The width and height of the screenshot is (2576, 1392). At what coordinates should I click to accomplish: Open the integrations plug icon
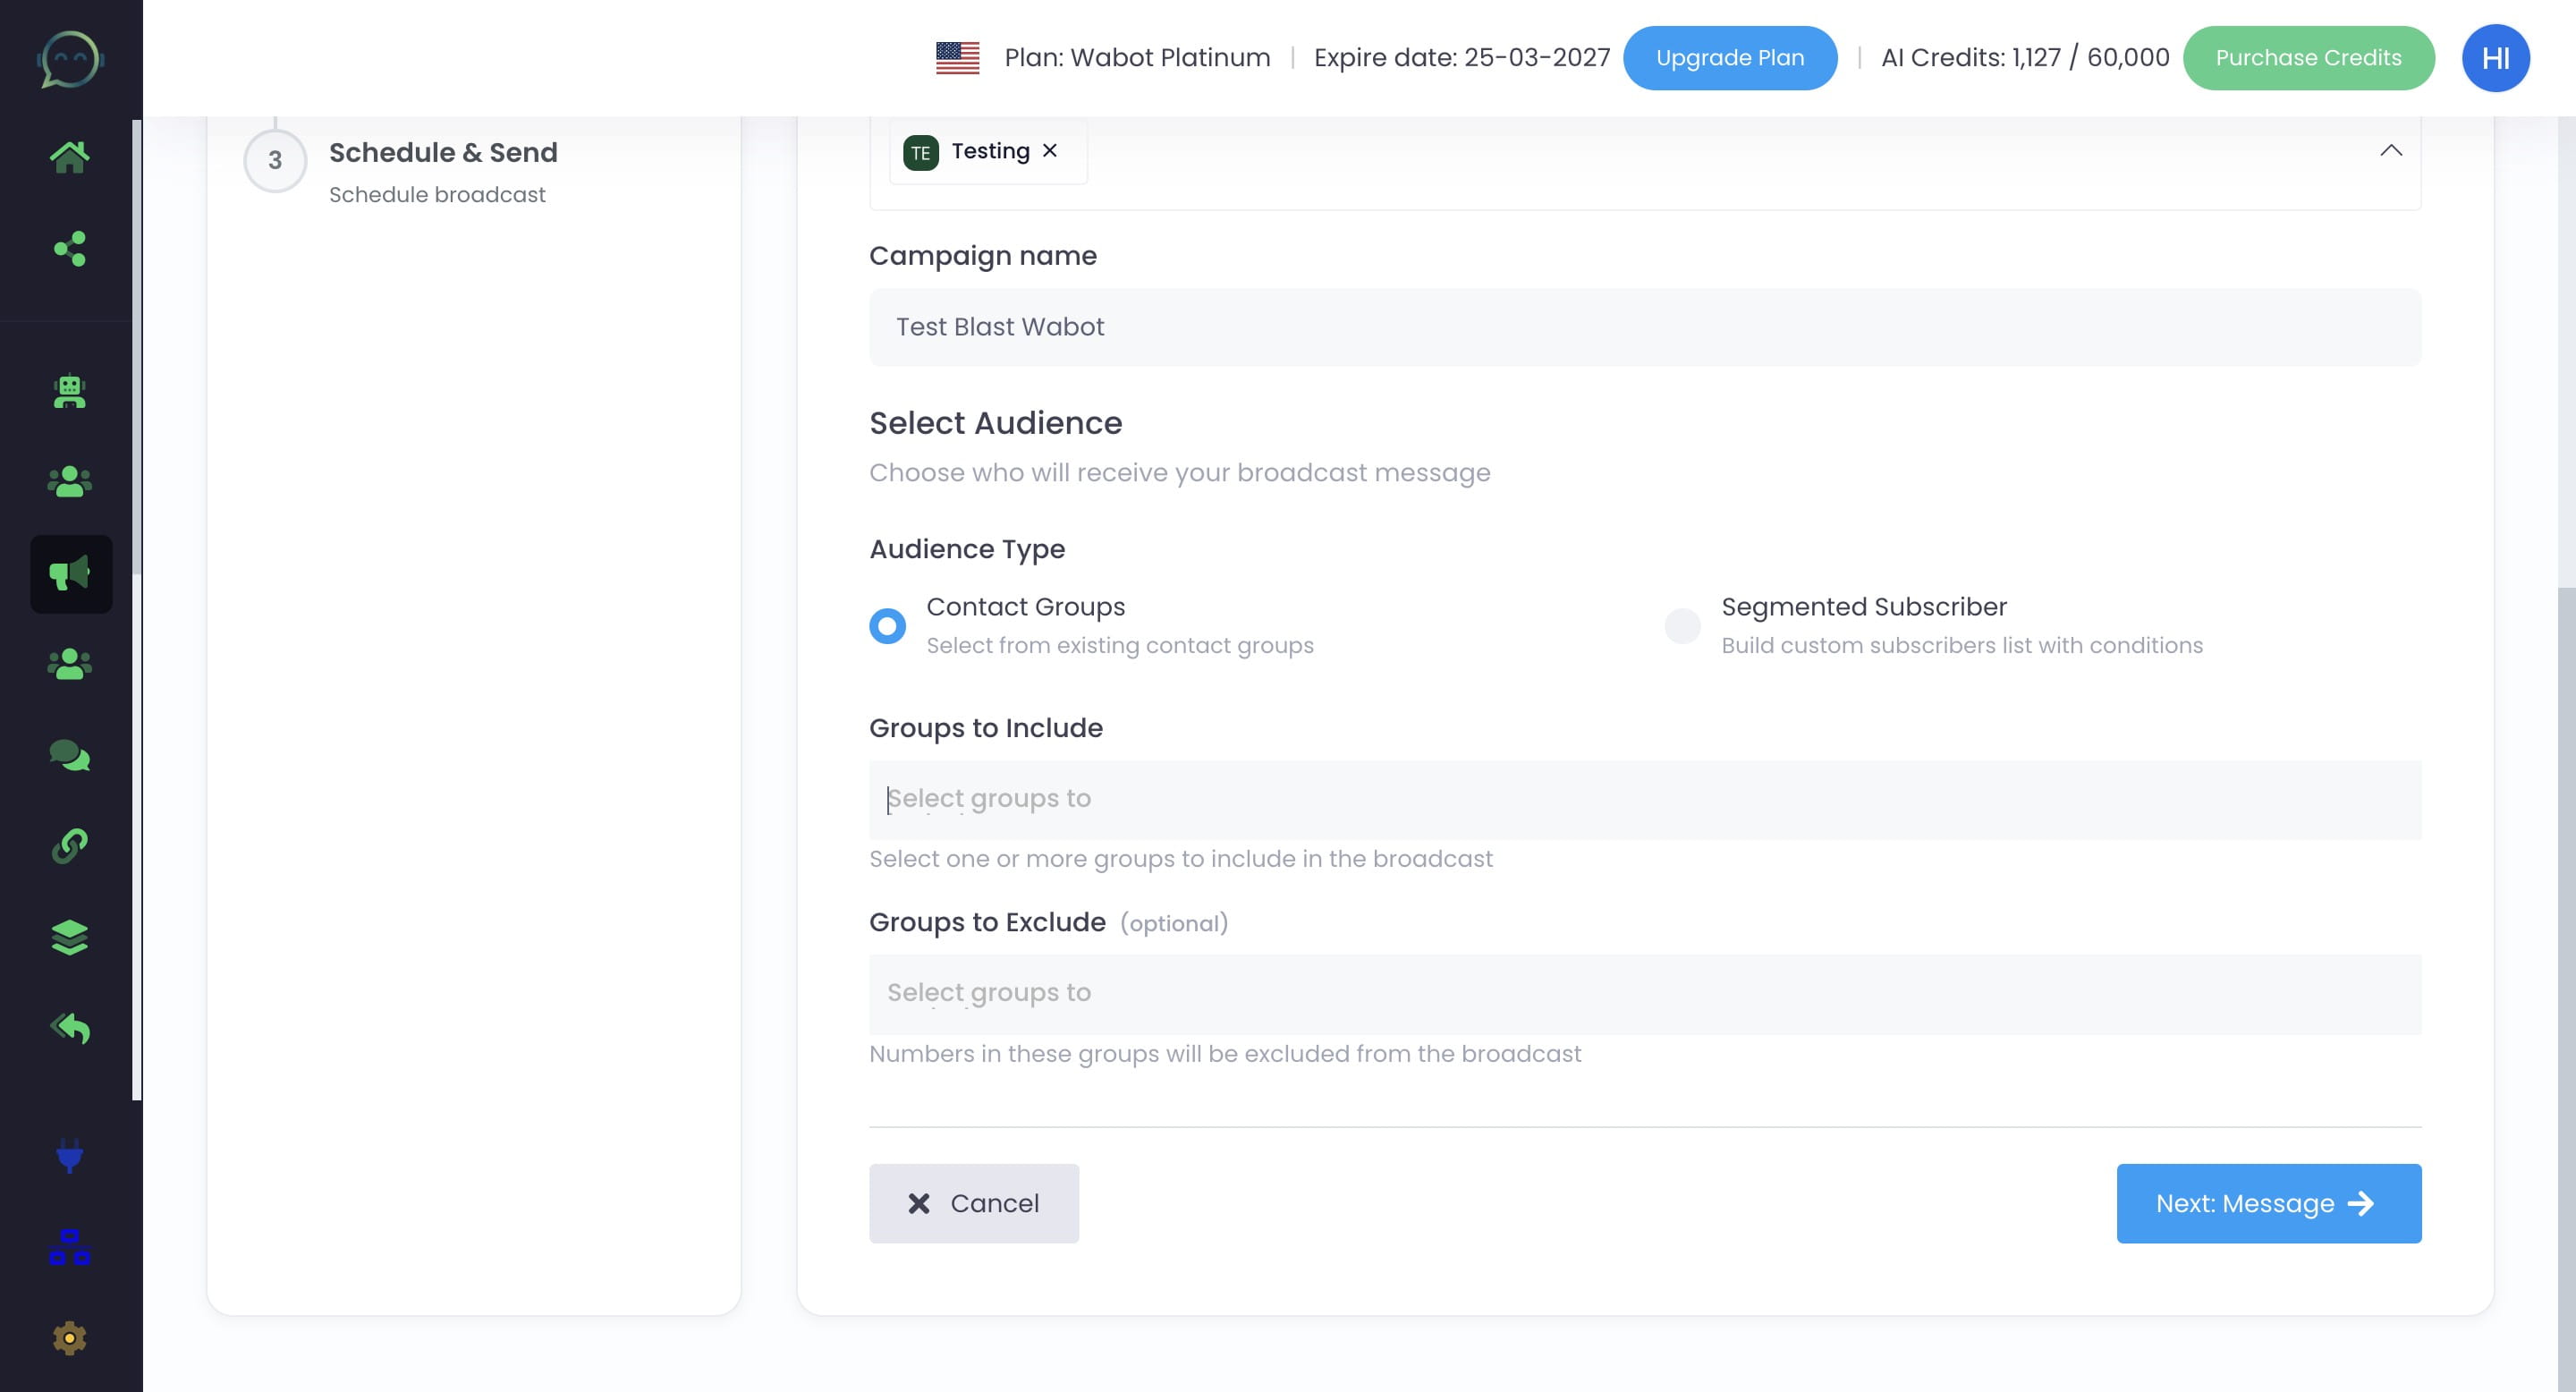[70, 1157]
